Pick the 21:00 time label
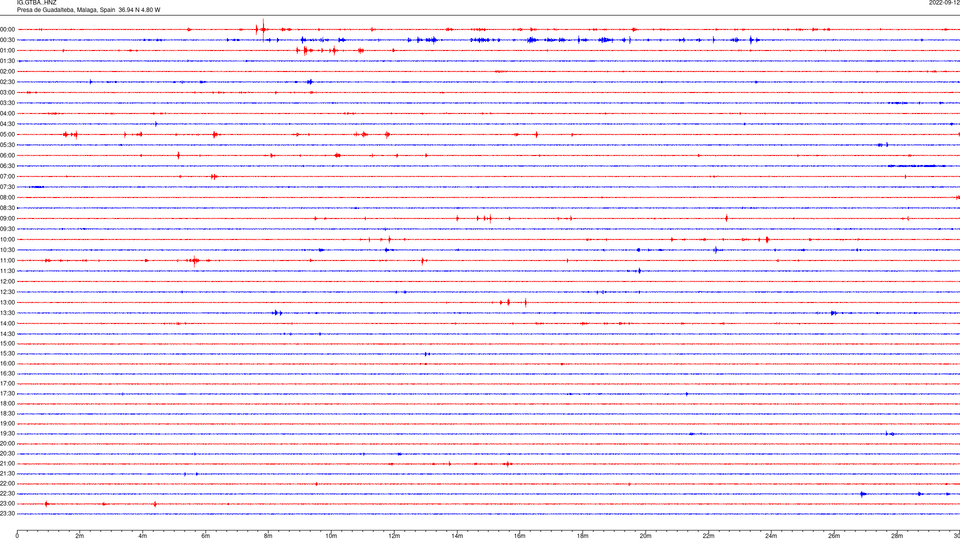Viewport: 960px width, 540px height. (x=8, y=463)
